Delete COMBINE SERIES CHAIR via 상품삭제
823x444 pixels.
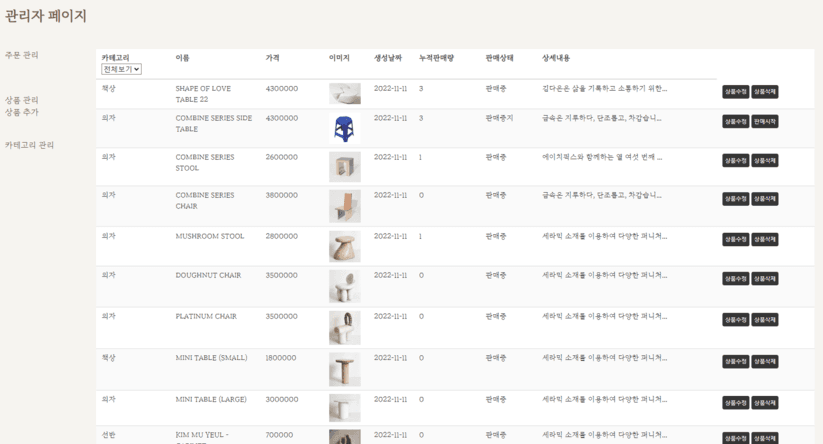765,199
